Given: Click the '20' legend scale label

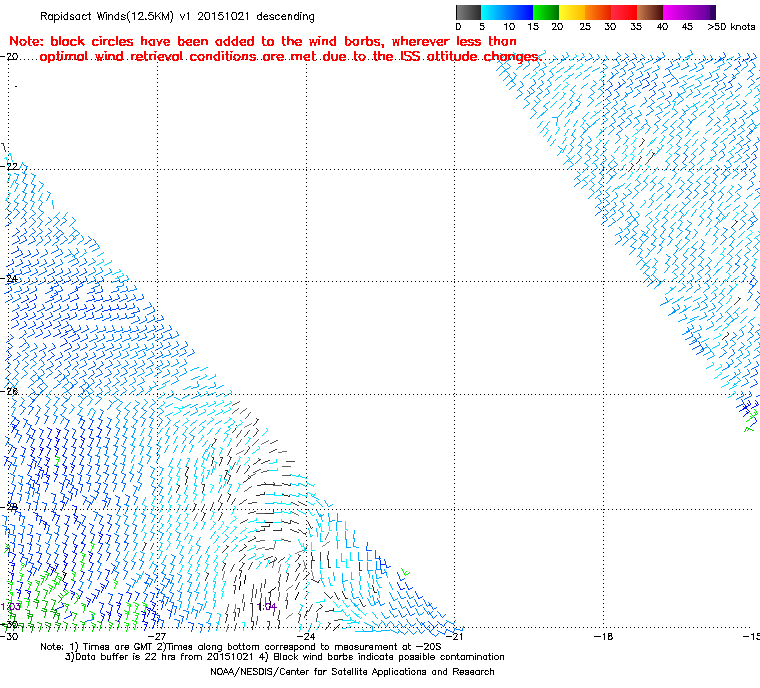Looking at the screenshot, I should [557, 27].
